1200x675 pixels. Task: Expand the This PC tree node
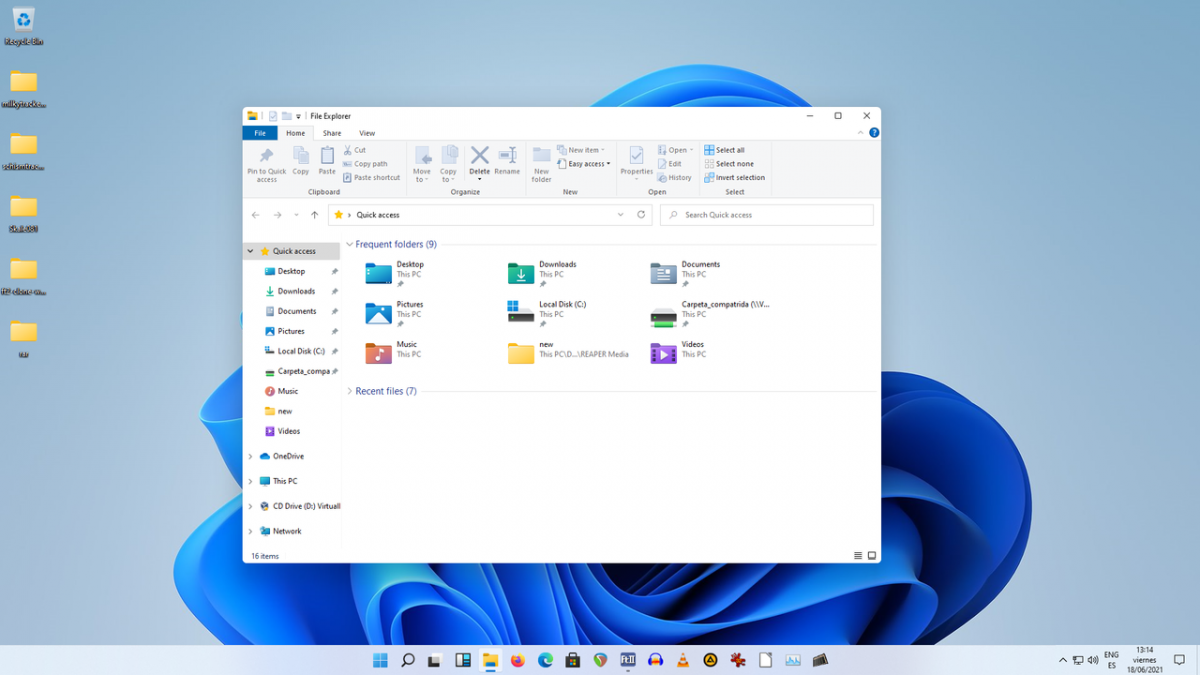click(250, 481)
